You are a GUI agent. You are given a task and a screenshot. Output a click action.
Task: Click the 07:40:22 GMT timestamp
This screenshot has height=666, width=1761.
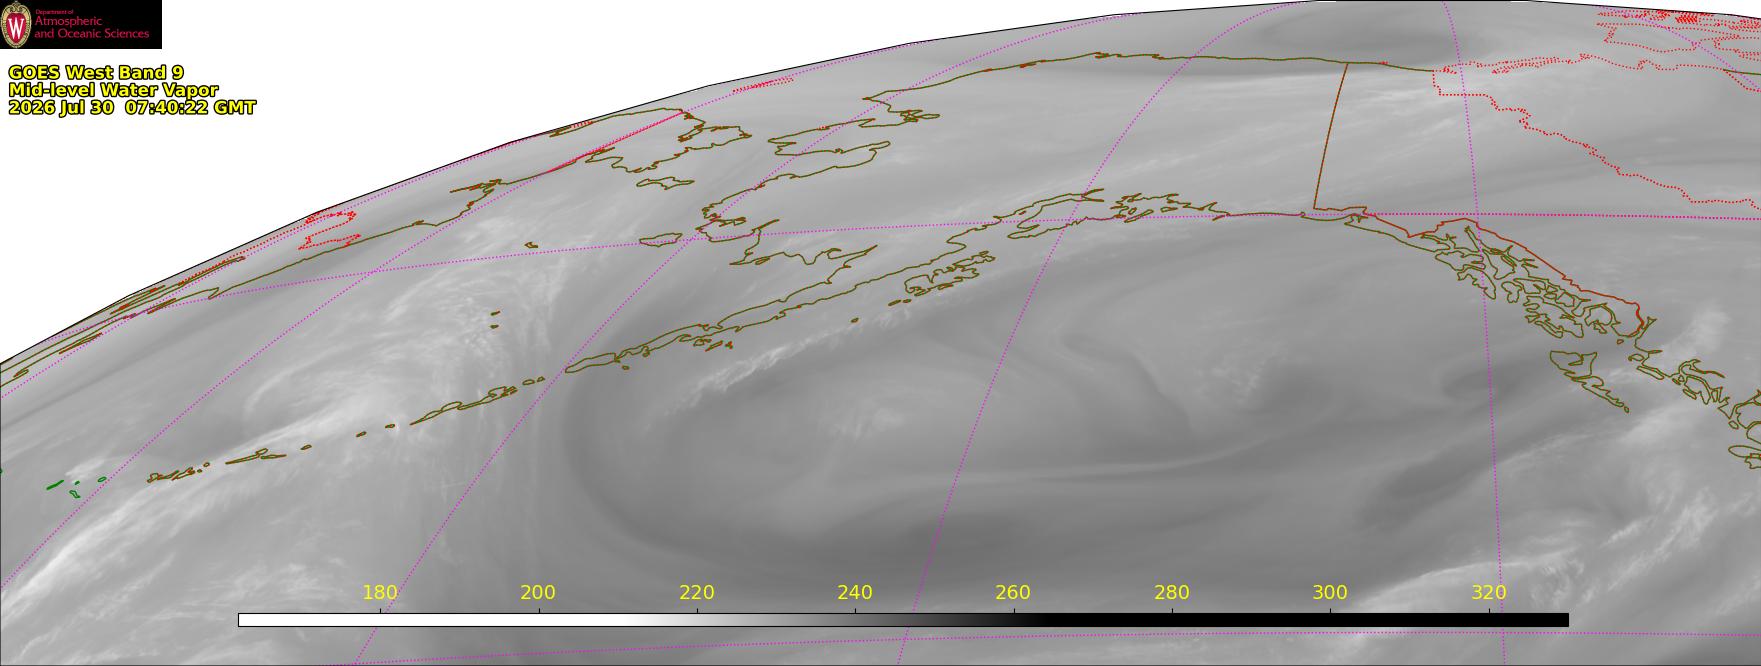[x=190, y=108]
